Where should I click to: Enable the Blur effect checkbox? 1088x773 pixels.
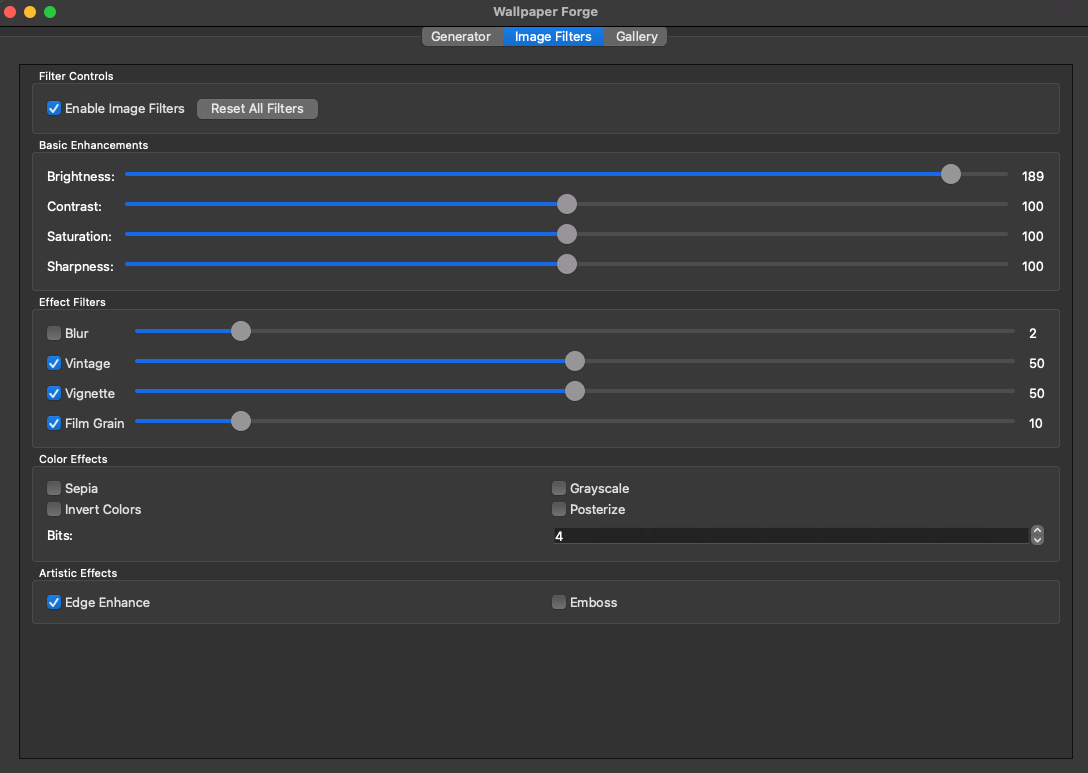(x=54, y=333)
